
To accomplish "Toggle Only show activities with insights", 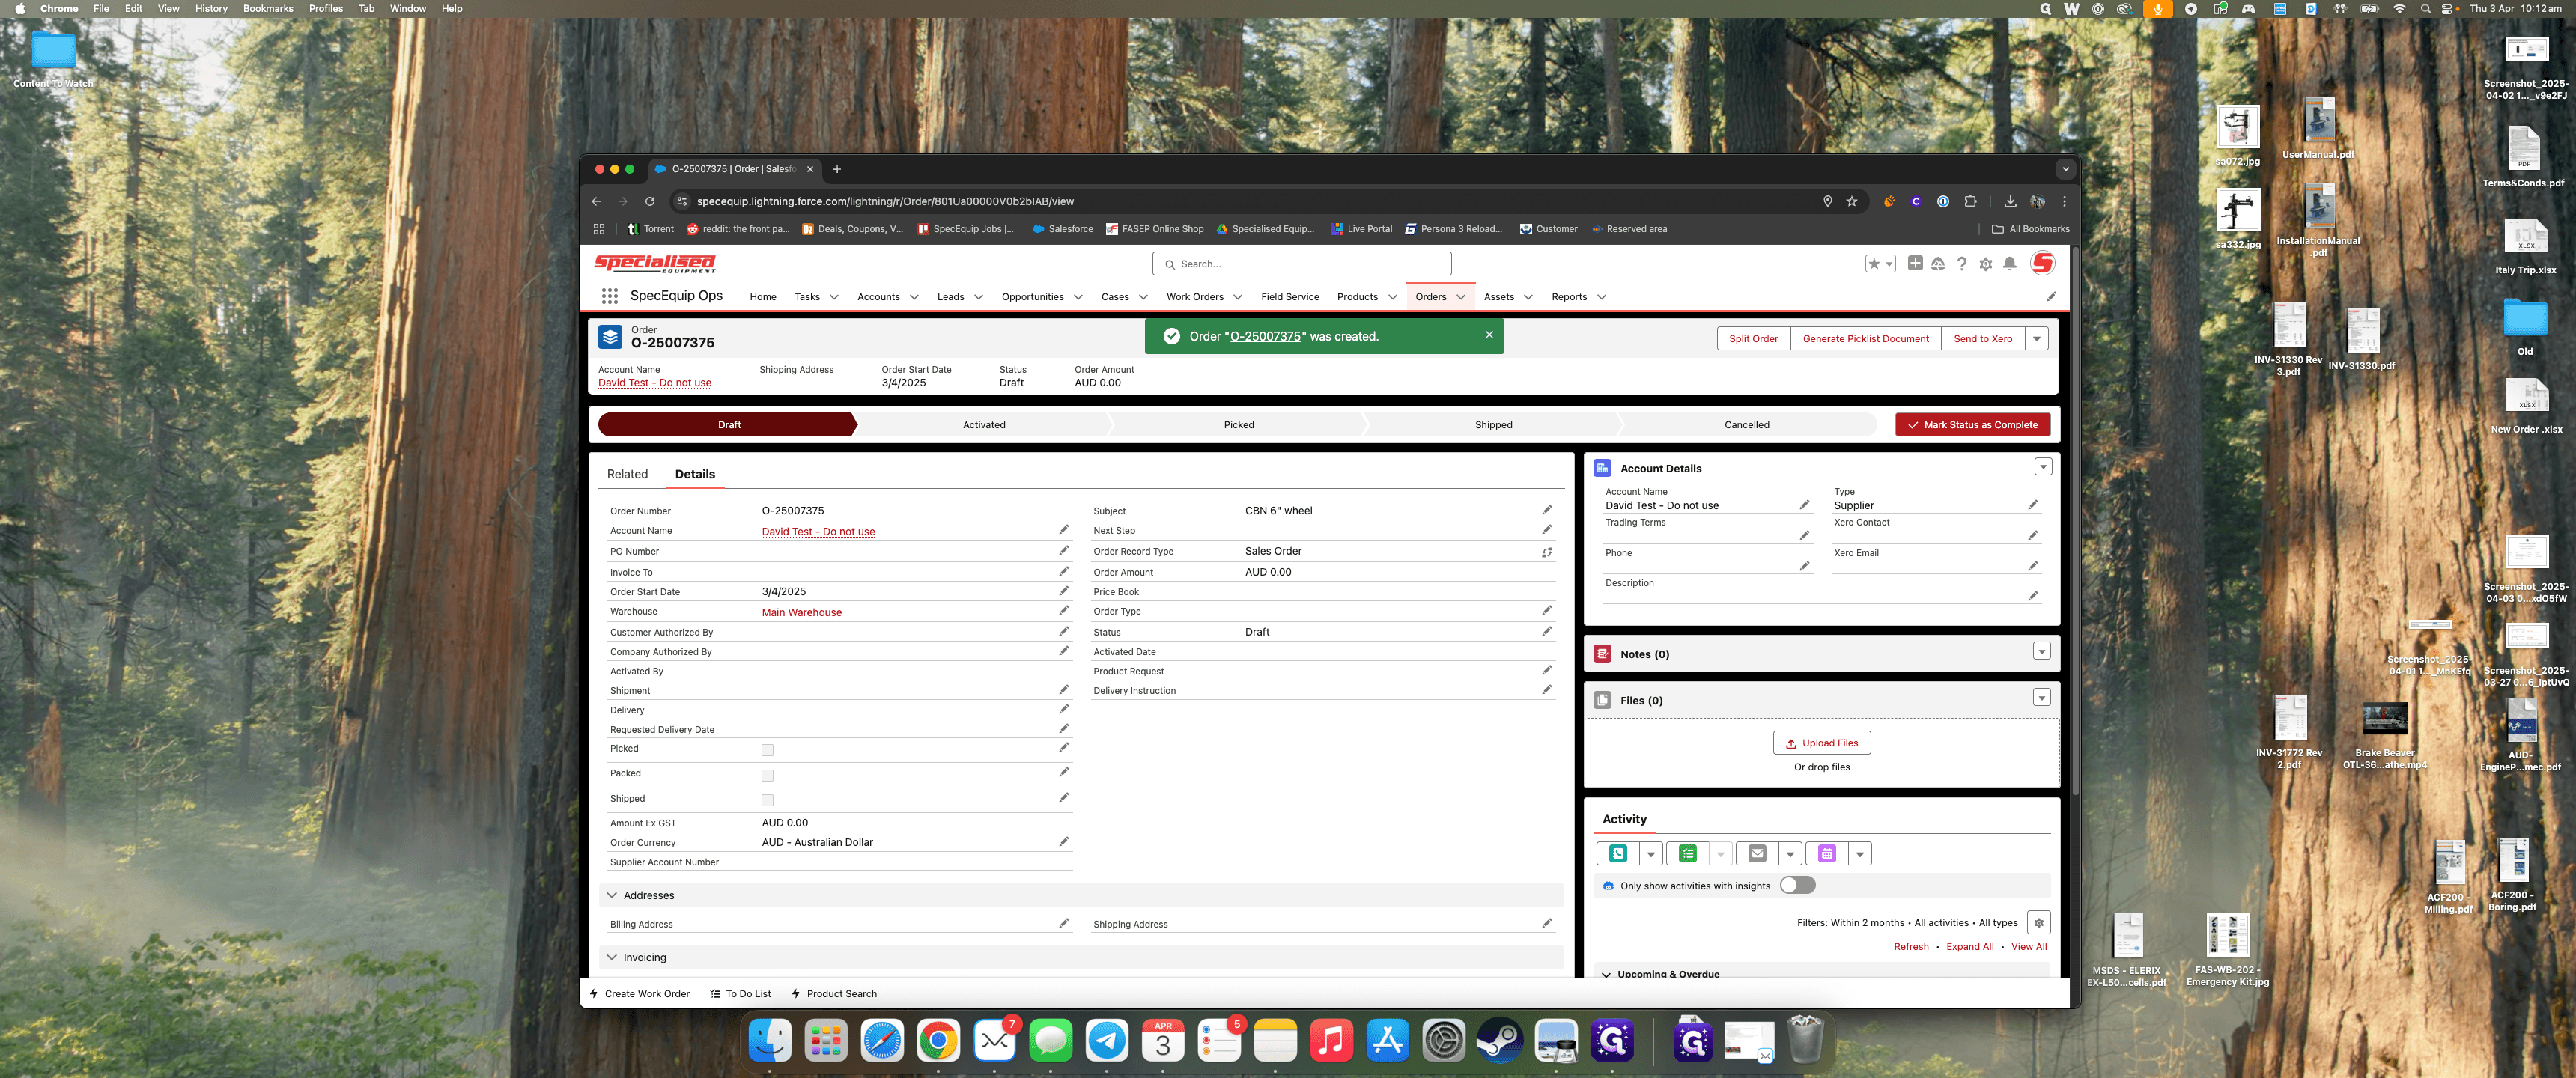I will coord(1797,885).
